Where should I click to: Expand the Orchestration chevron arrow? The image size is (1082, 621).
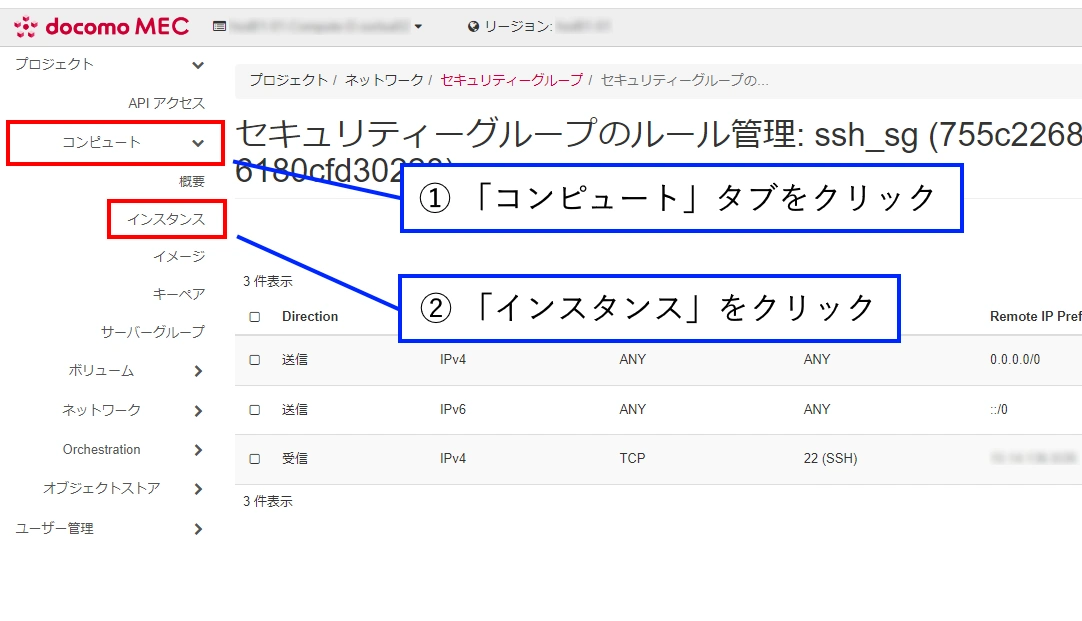(x=198, y=450)
